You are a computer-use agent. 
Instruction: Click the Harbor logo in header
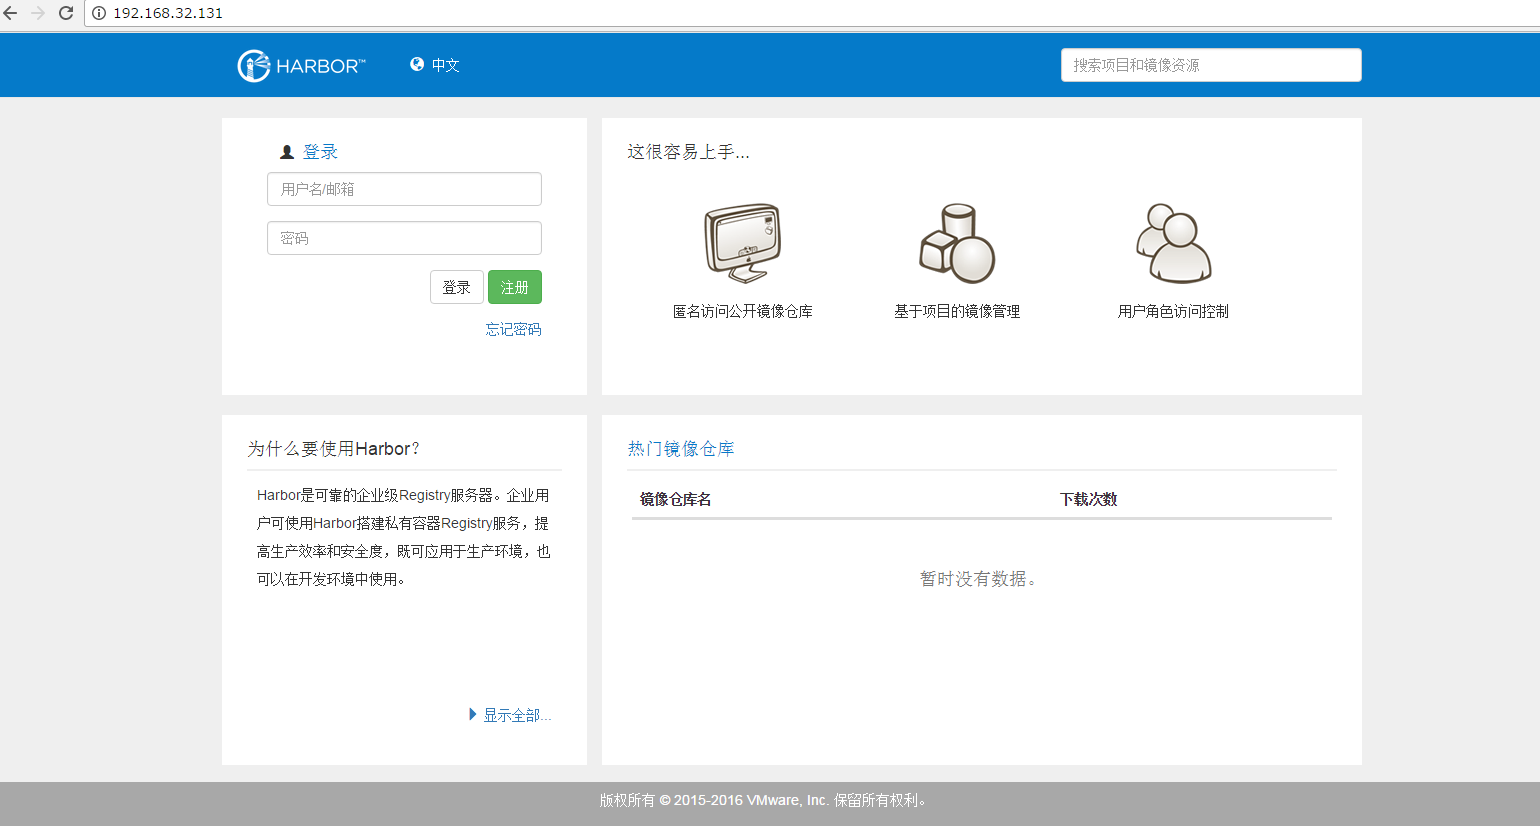click(x=301, y=66)
